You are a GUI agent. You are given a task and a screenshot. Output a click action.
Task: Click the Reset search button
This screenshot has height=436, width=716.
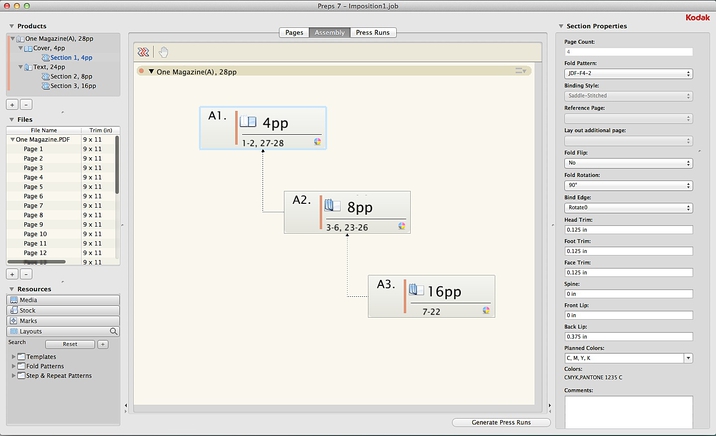click(70, 343)
